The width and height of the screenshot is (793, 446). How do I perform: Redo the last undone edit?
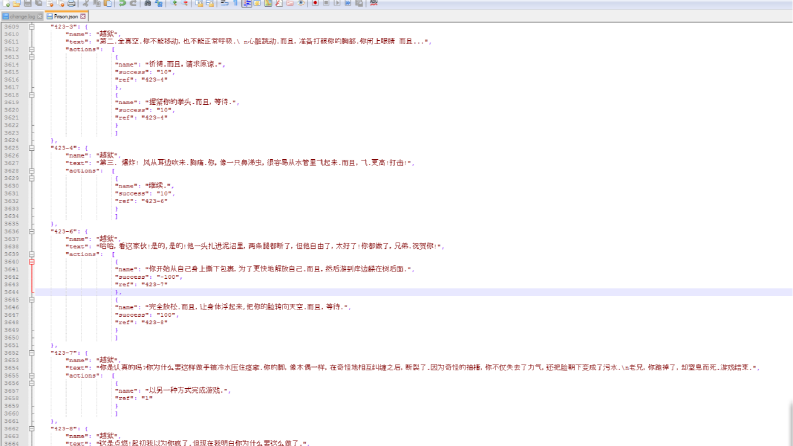[133, 3]
